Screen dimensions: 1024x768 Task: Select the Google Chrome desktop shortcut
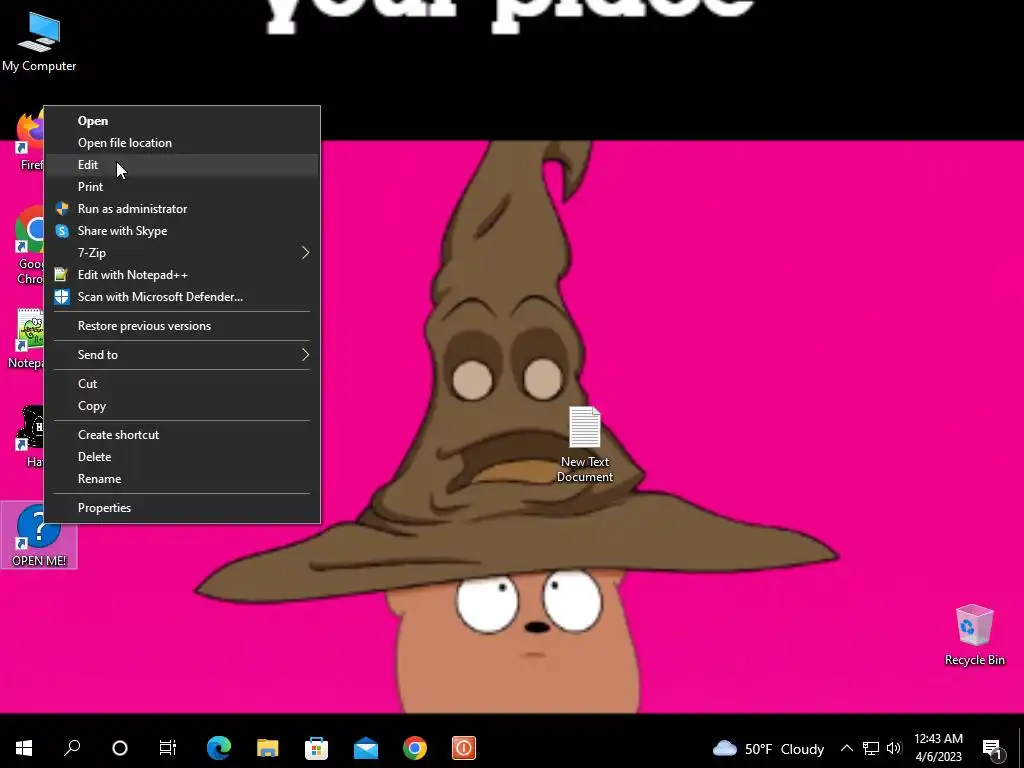(29, 245)
